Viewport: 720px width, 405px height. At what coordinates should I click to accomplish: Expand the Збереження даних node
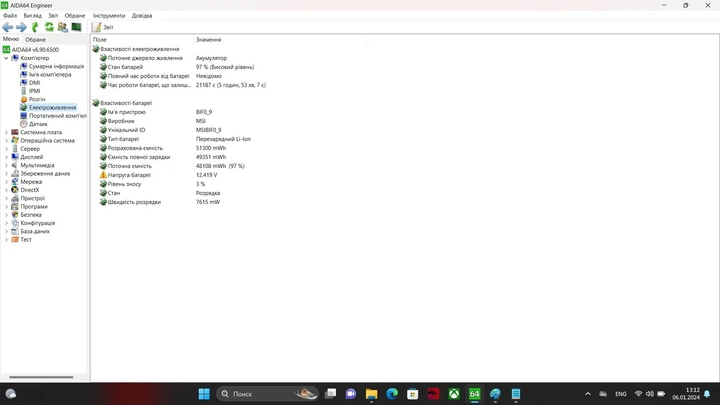coord(6,174)
